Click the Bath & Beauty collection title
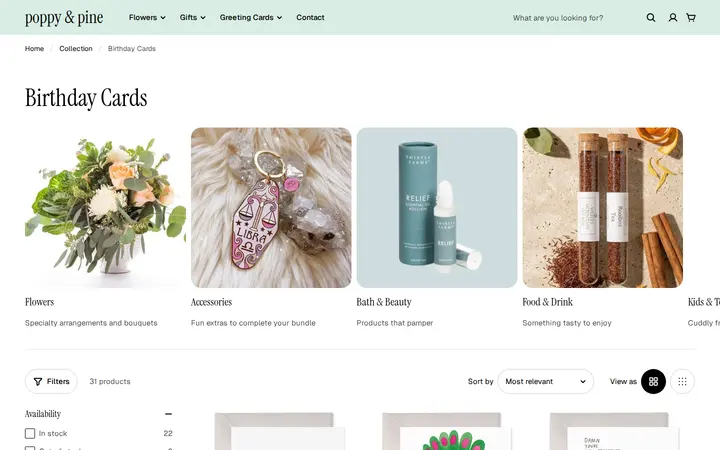The width and height of the screenshot is (720, 450). tap(384, 302)
